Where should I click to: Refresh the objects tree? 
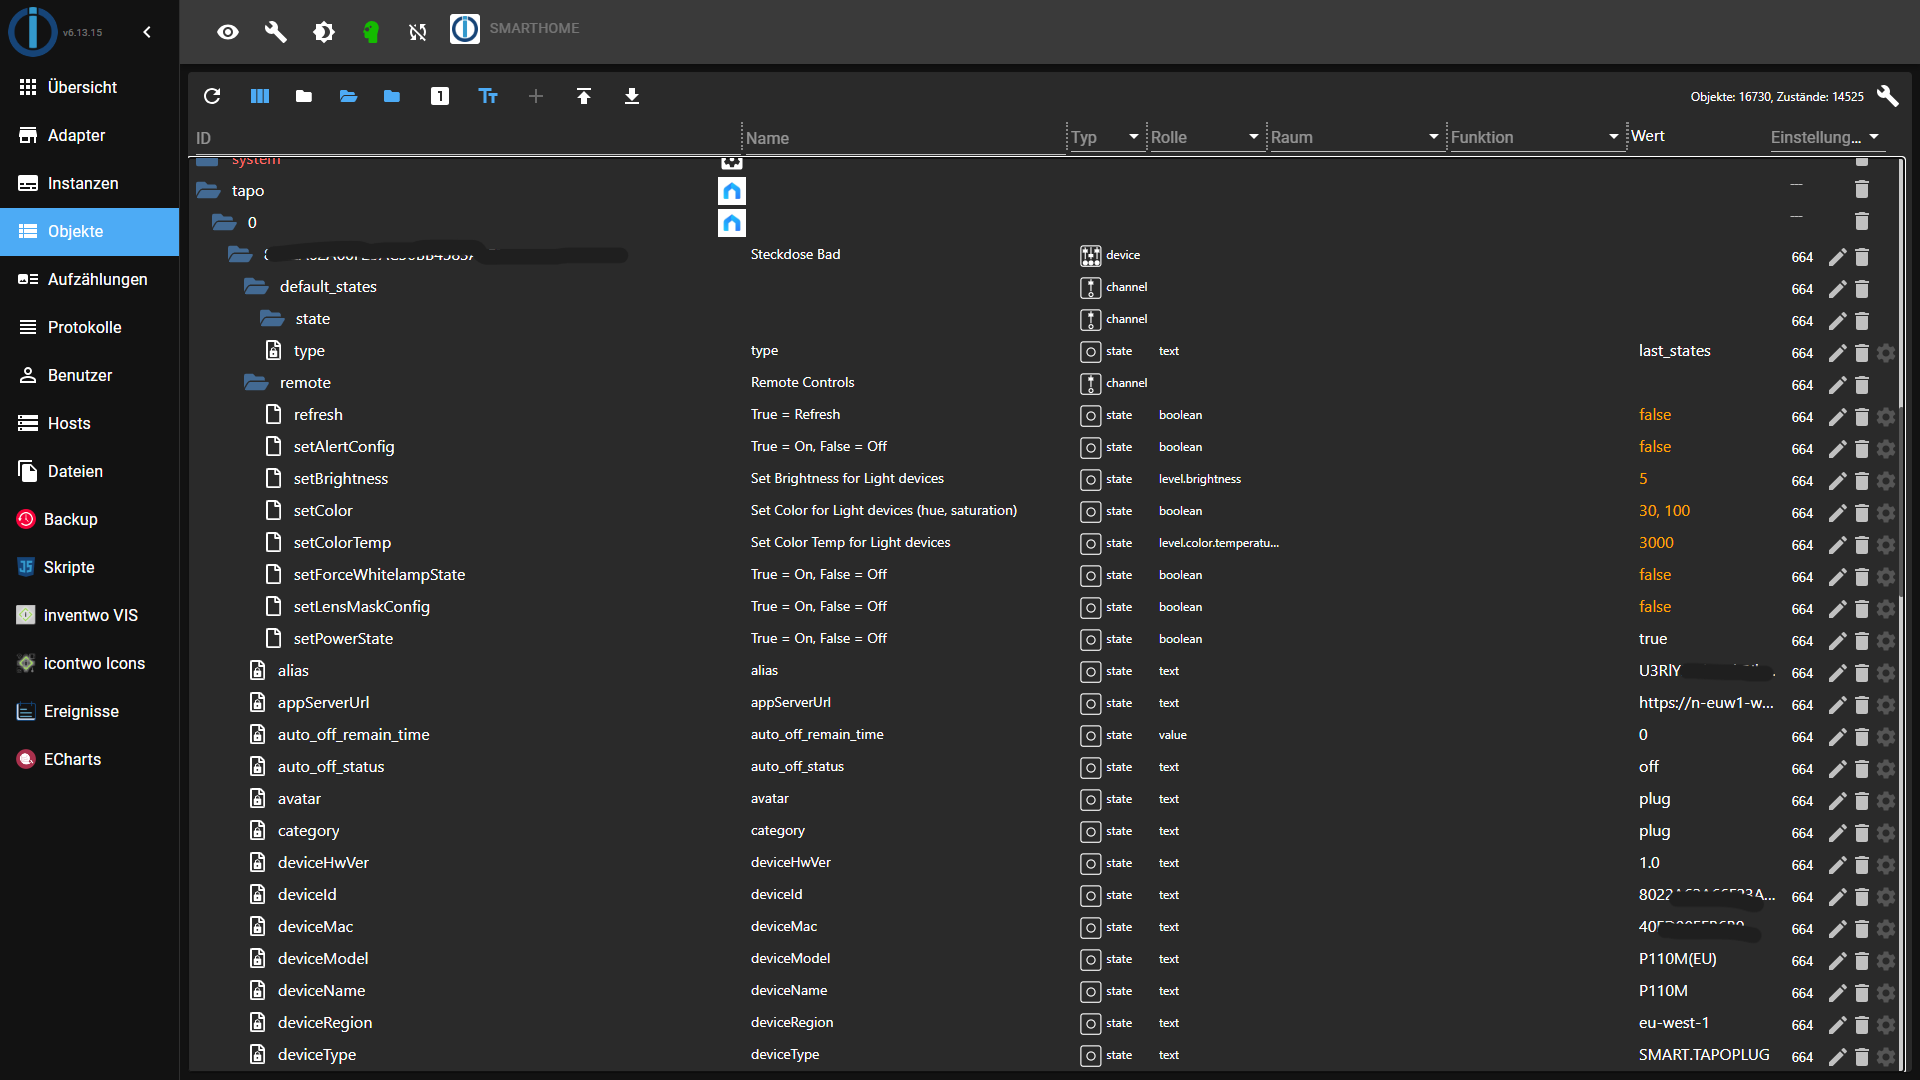212,96
